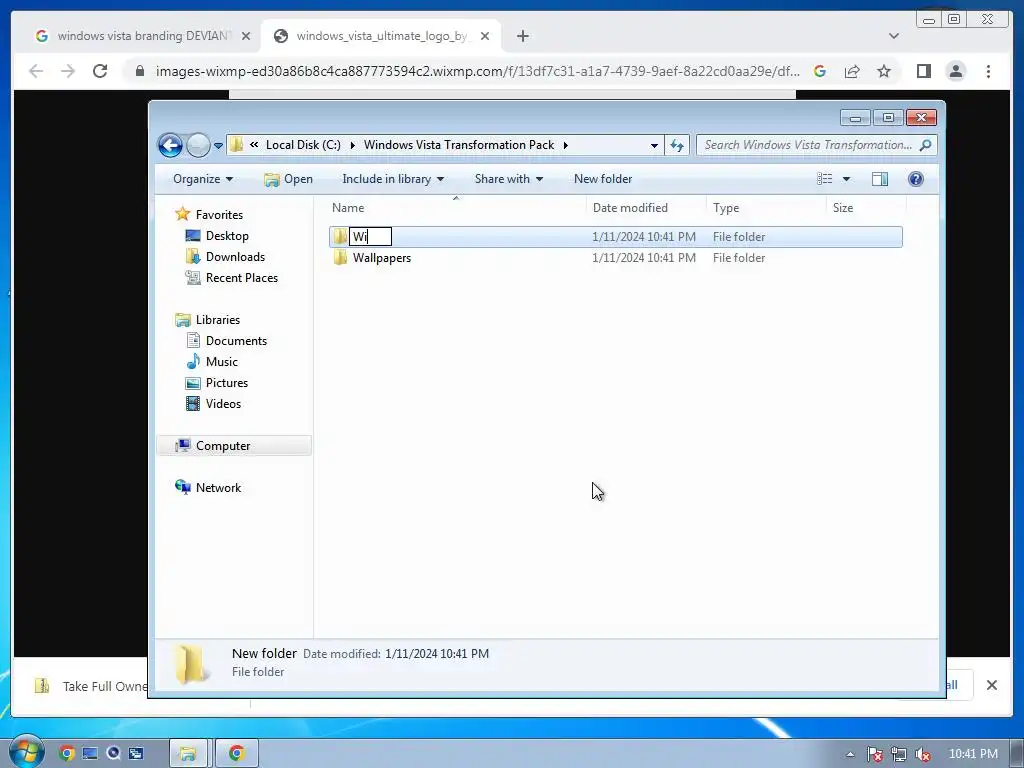The width and height of the screenshot is (1024, 768).
Task: Expand arrow after Windows Vista Transformation Pack breadcrumb
Action: 566,145
